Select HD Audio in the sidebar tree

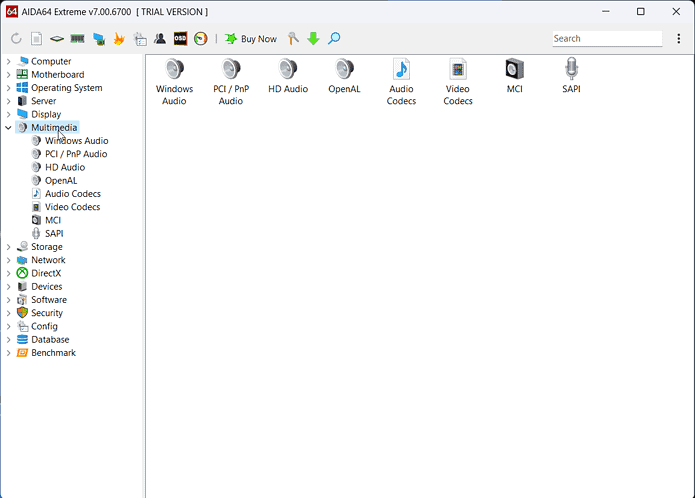click(65, 167)
